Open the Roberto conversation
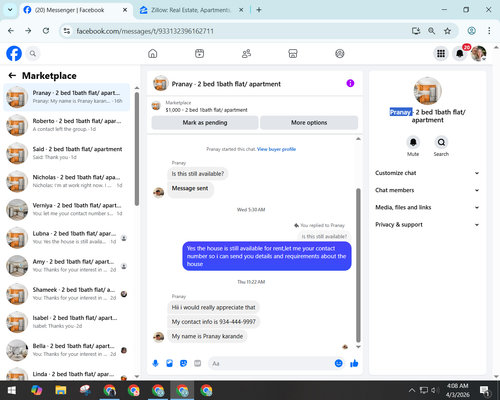Image resolution: width=500 pixels, height=400 pixels. (66, 125)
